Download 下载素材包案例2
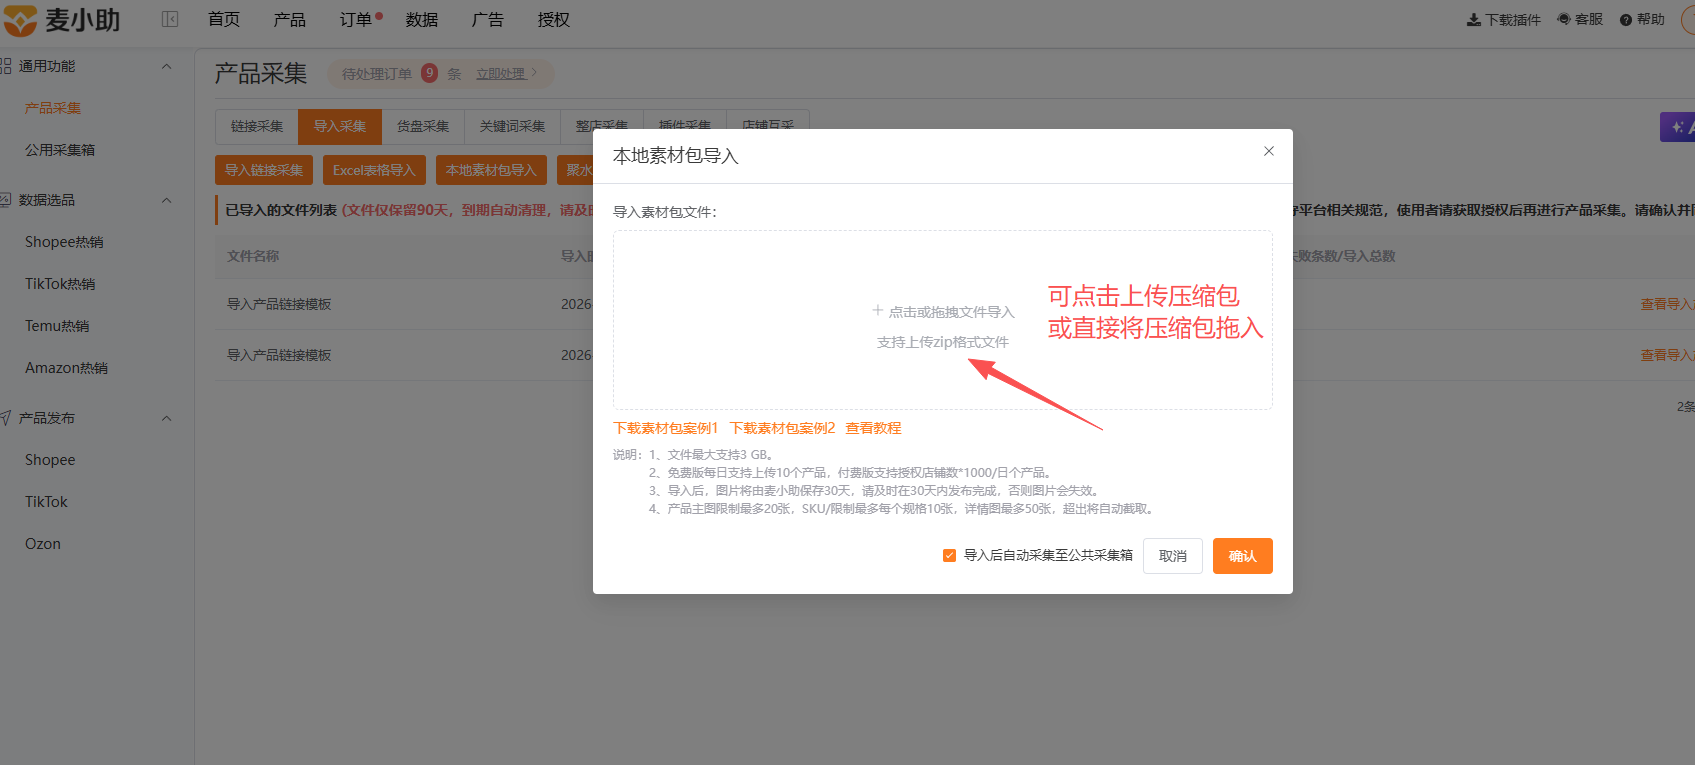This screenshot has width=1695, height=765. point(782,428)
